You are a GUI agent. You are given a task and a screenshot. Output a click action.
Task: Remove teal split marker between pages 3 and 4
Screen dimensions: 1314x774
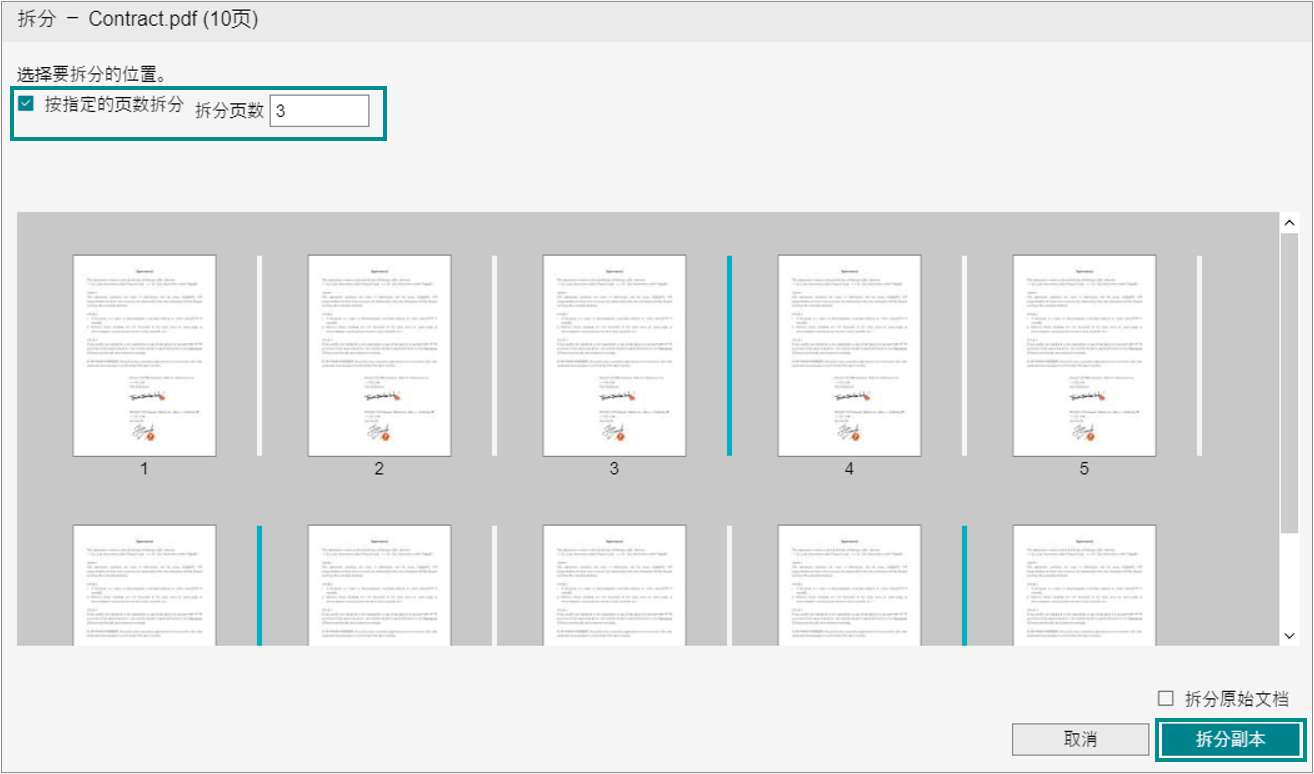(729, 355)
